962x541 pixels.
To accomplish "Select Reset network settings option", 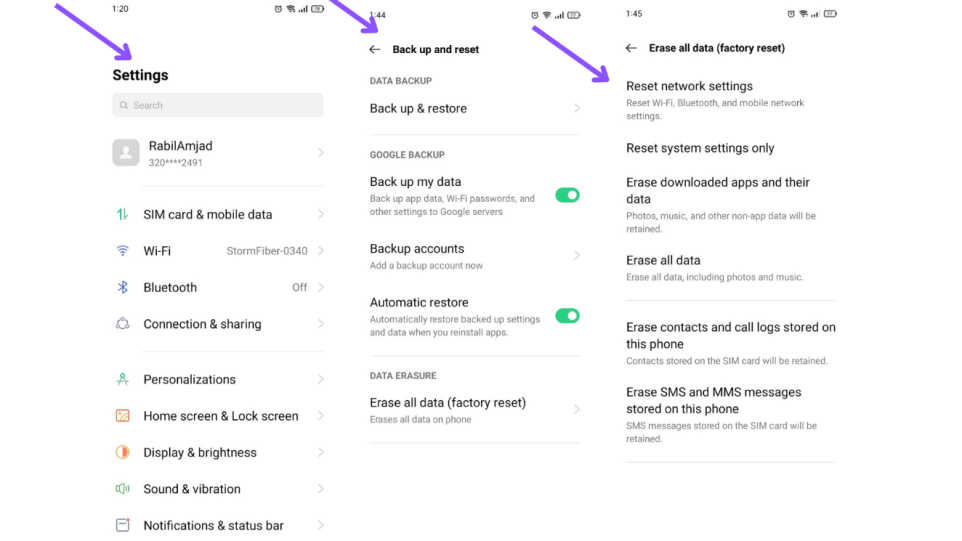I will point(689,87).
